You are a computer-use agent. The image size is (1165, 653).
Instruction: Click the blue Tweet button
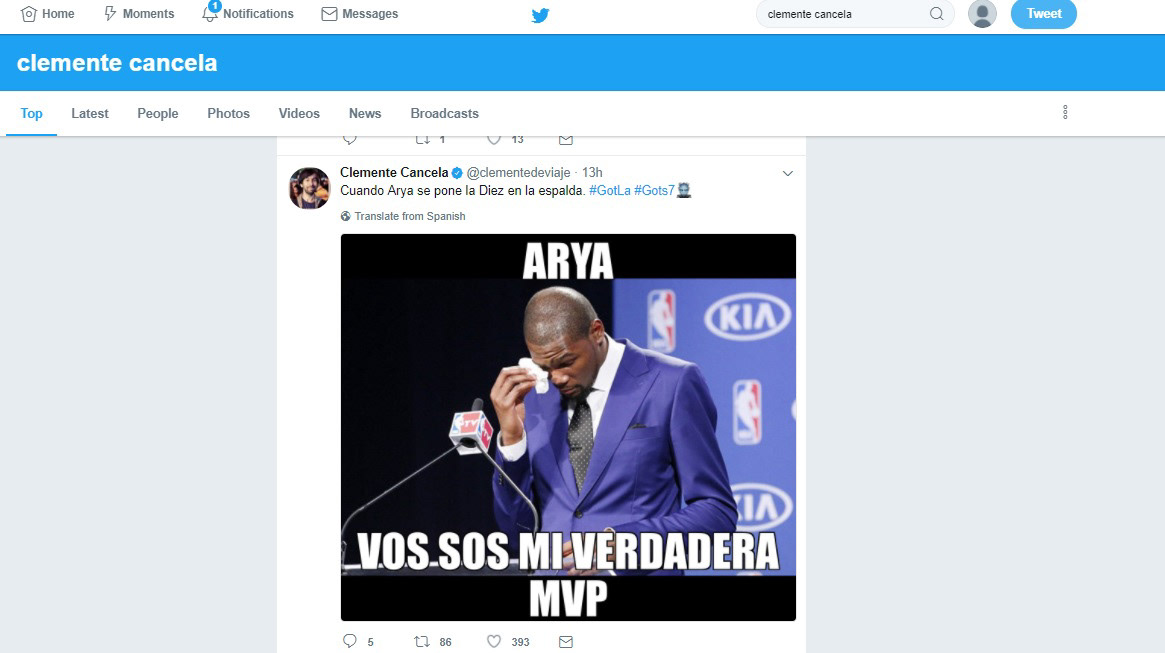click(x=1043, y=13)
